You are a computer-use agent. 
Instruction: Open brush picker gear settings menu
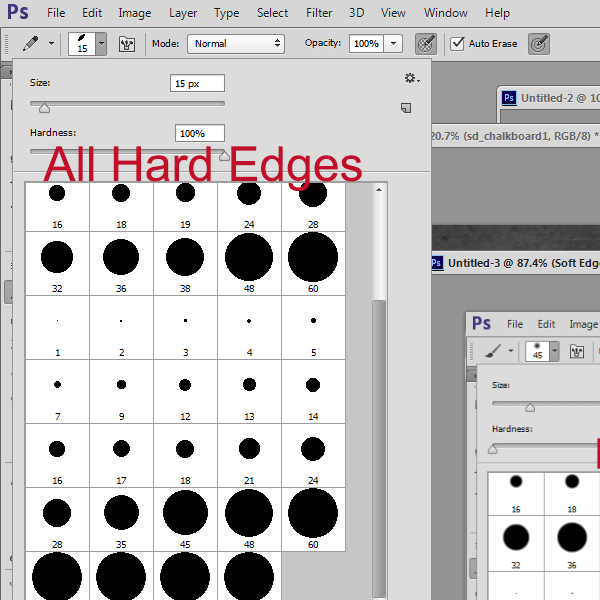click(410, 78)
